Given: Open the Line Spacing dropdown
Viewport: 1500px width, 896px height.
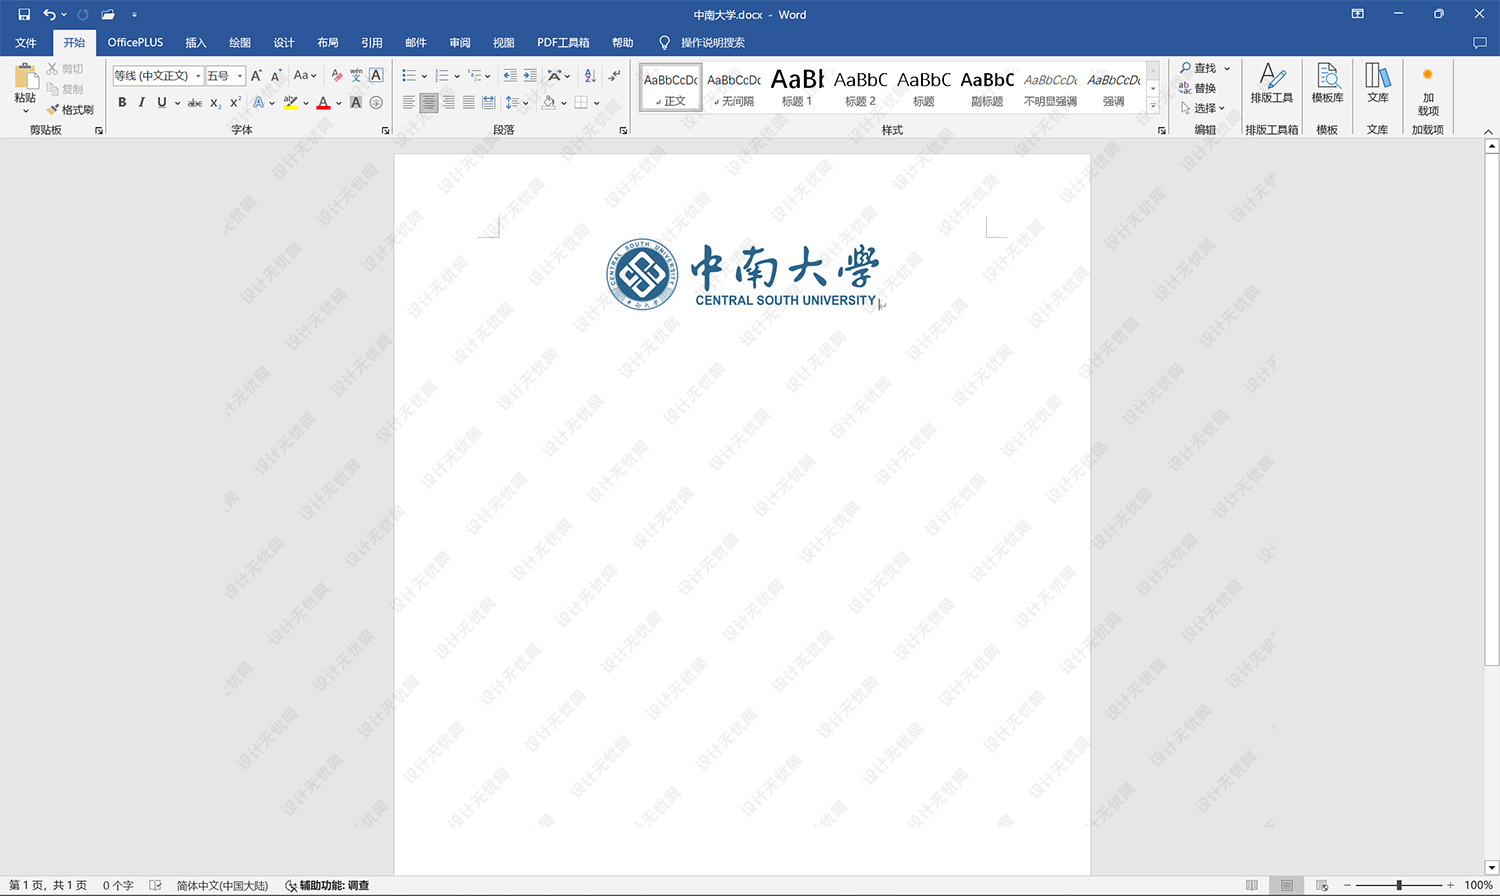Looking at the screenshot, I should (x=516, y=103).
